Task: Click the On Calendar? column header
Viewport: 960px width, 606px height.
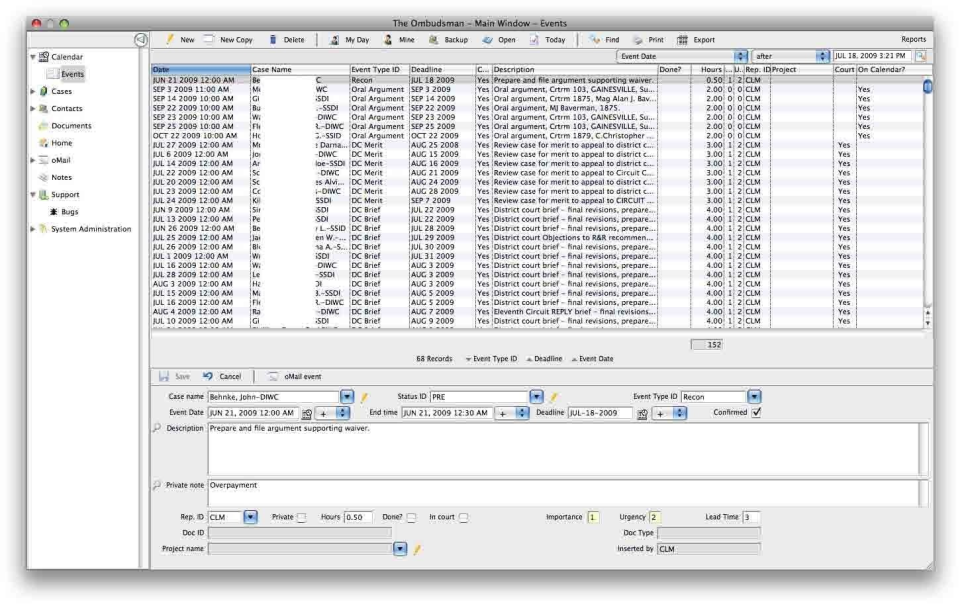Action: click(890, 69)
